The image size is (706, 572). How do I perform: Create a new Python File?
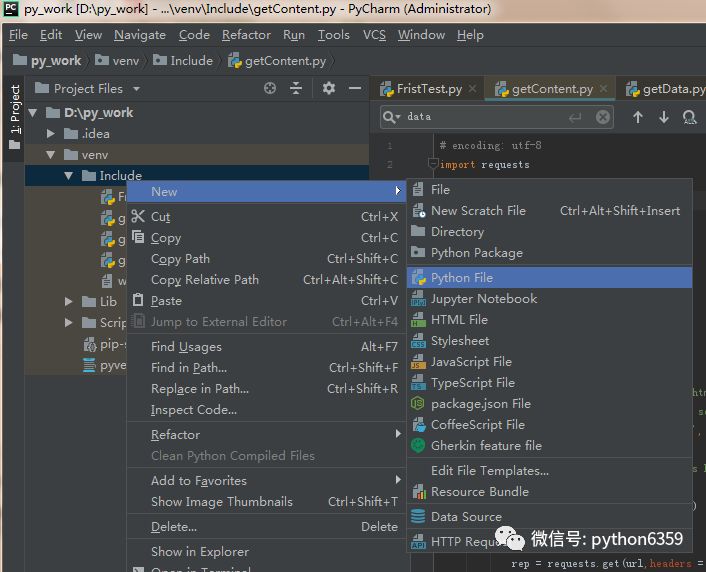tap(549, 277)
